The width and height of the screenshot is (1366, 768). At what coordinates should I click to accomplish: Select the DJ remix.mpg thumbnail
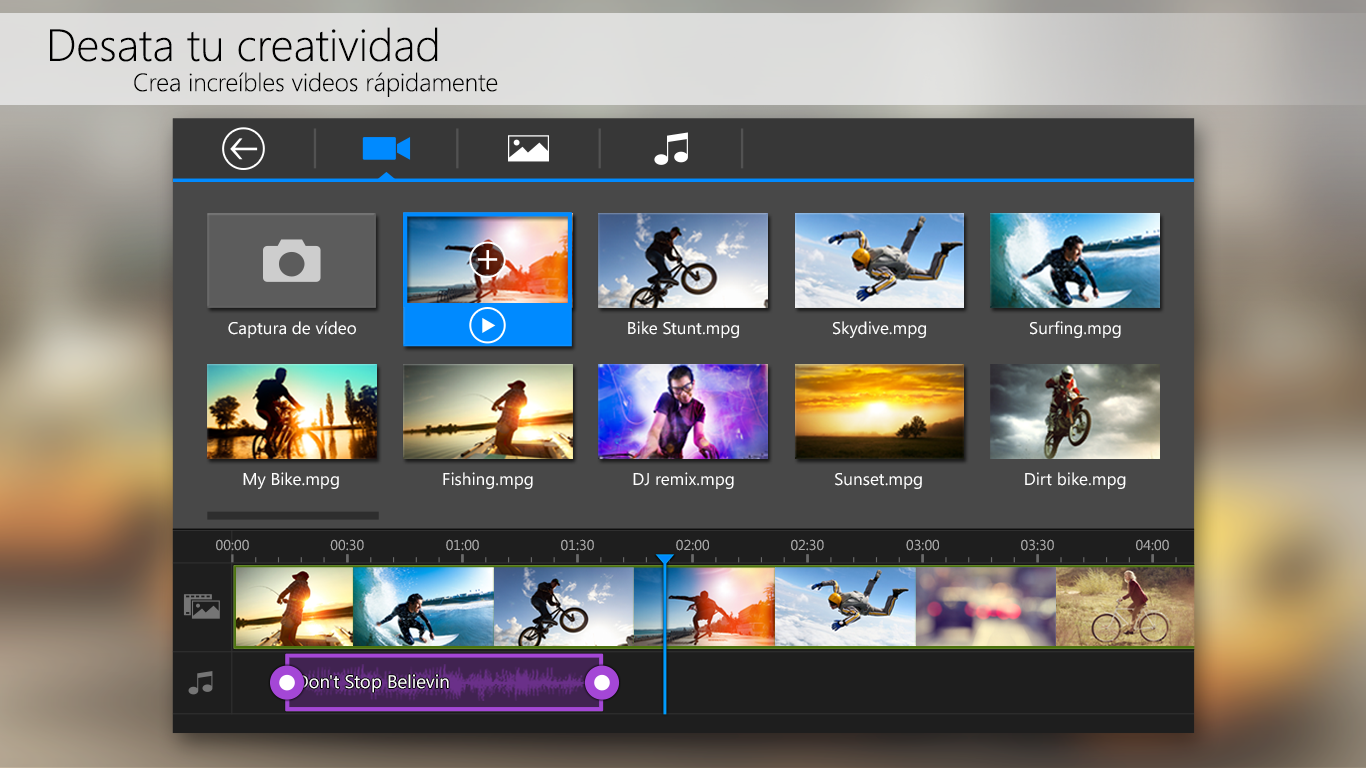point(682,411)
